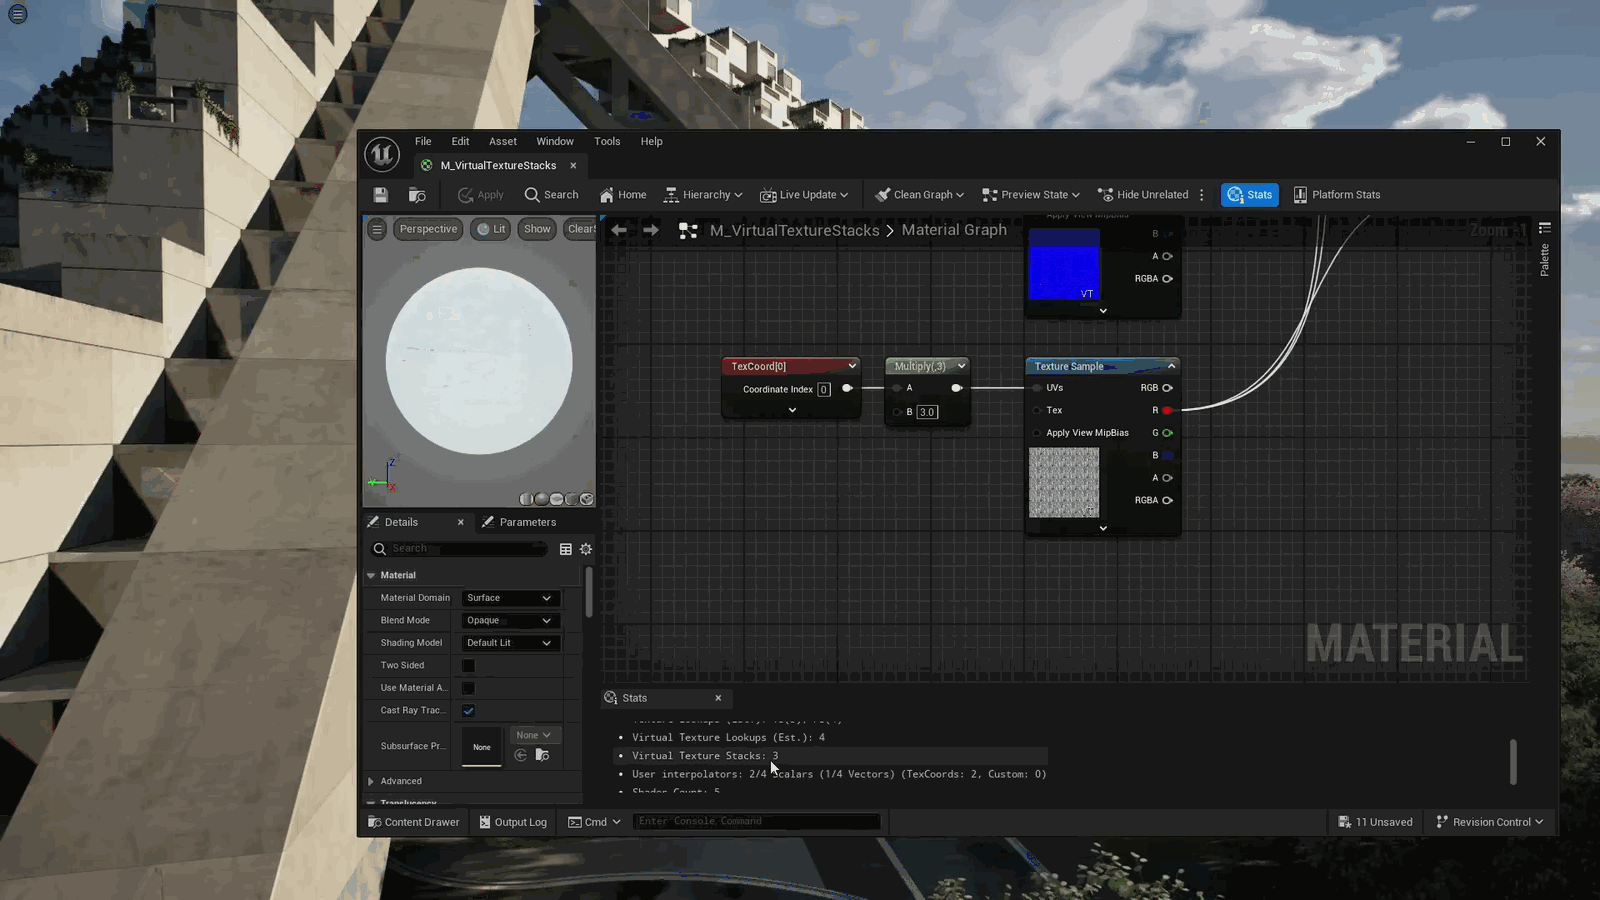Select the sphere preview mesh icon
This screenshot has width=1600, height=900.
pyautogui.click(x=541, y=499)
